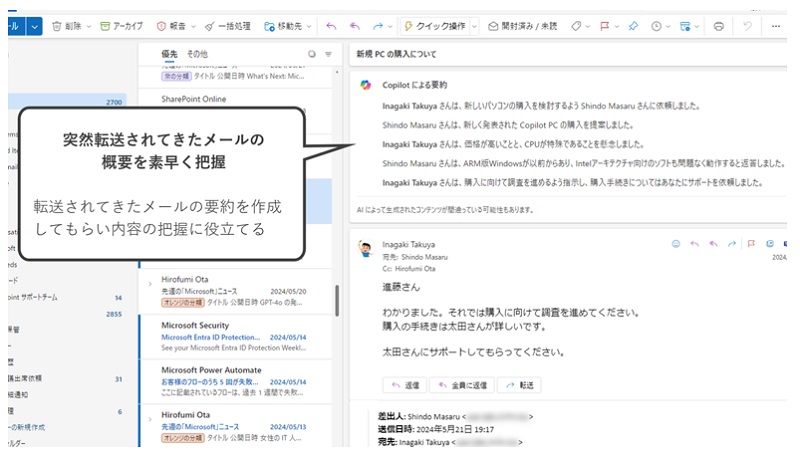Open the folder showing count 2855

click(x=67, y=314)
